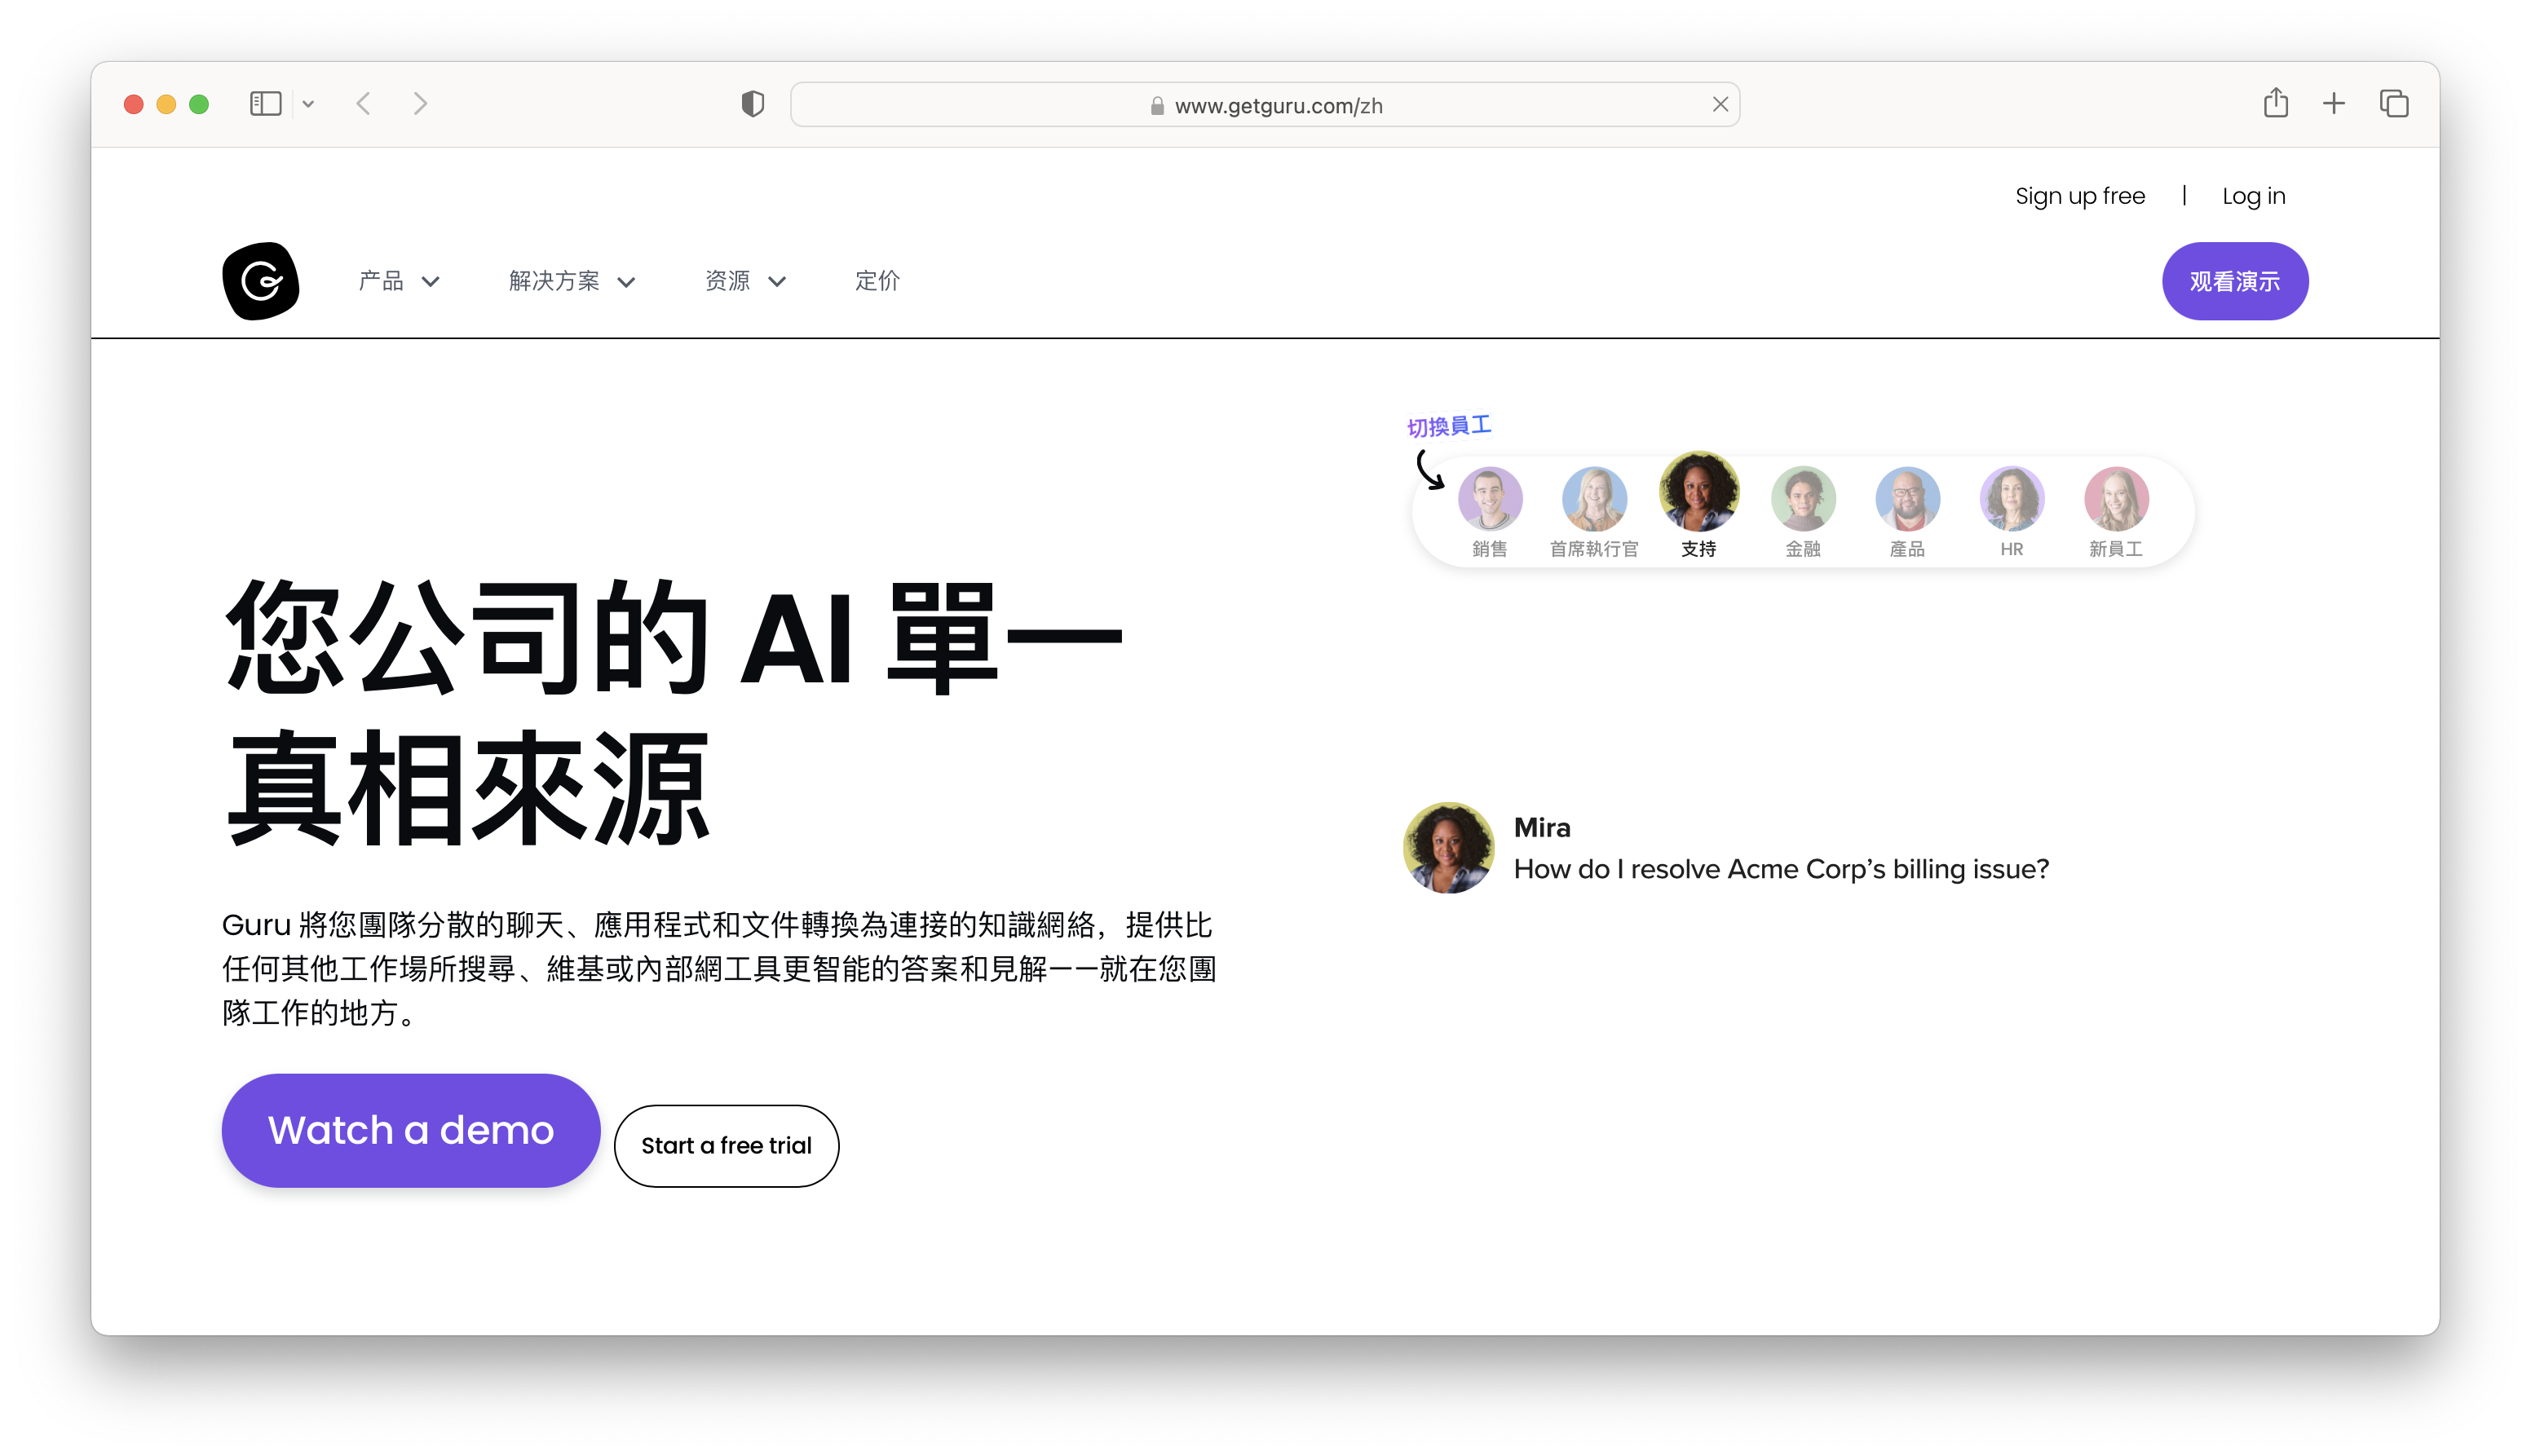The height and width of the screenshot is (1456, 2531).
Task: Click the privacy shield icon
Action: click(752, 104)
